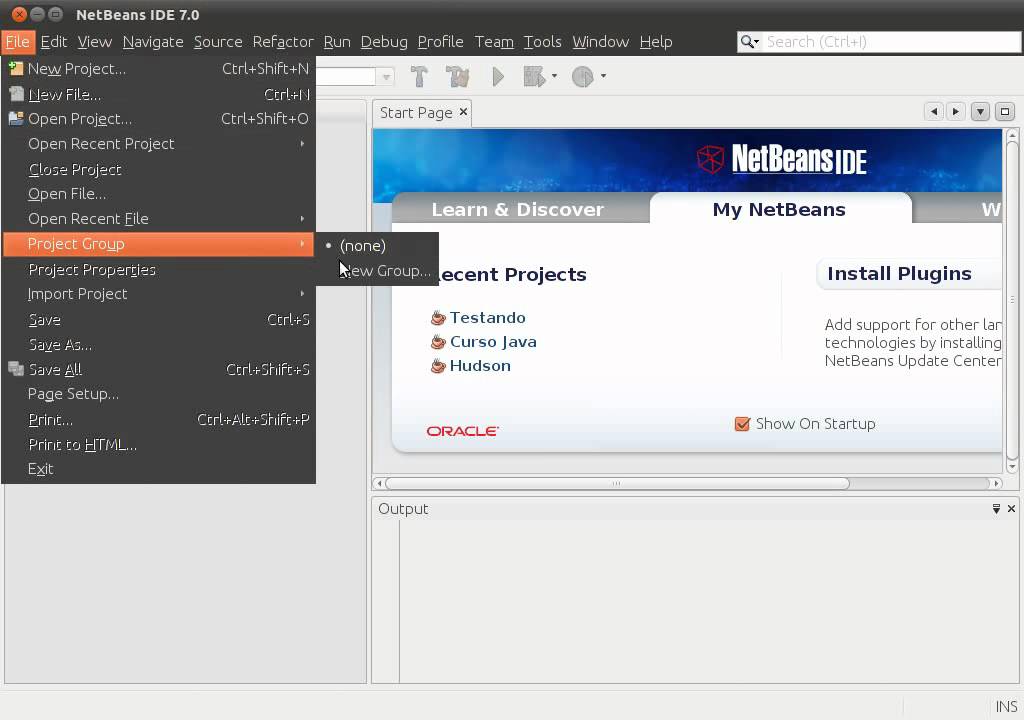Open the Window menu
This screenshot has height=720, width=1024.
pyautogui.click(x=600, y=42)
